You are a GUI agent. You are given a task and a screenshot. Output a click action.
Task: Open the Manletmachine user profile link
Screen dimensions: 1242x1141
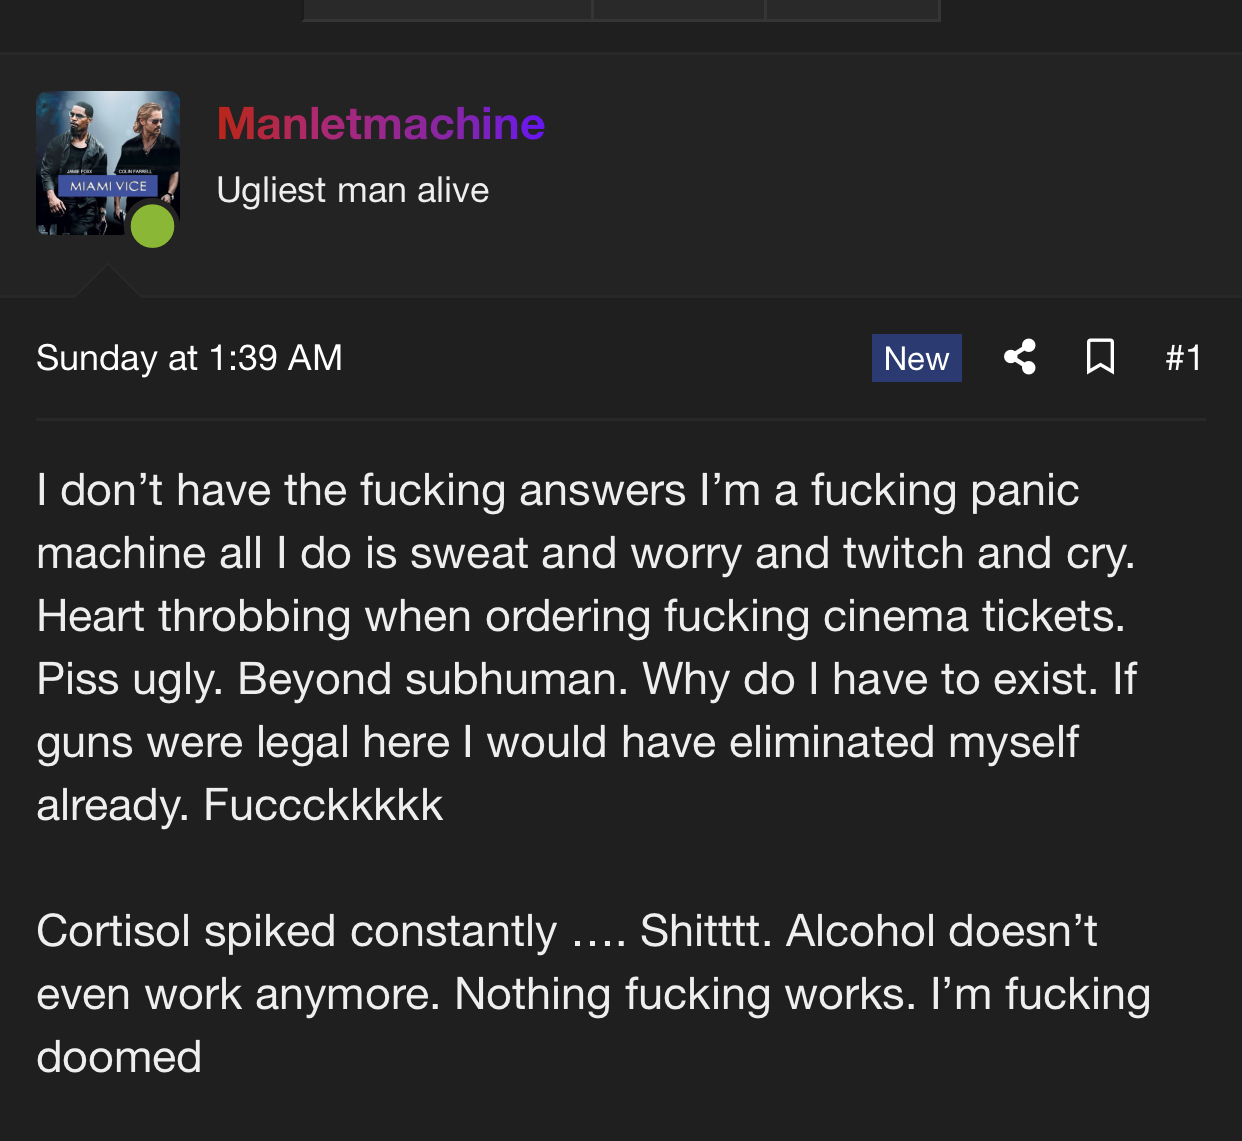coord(380,124)
